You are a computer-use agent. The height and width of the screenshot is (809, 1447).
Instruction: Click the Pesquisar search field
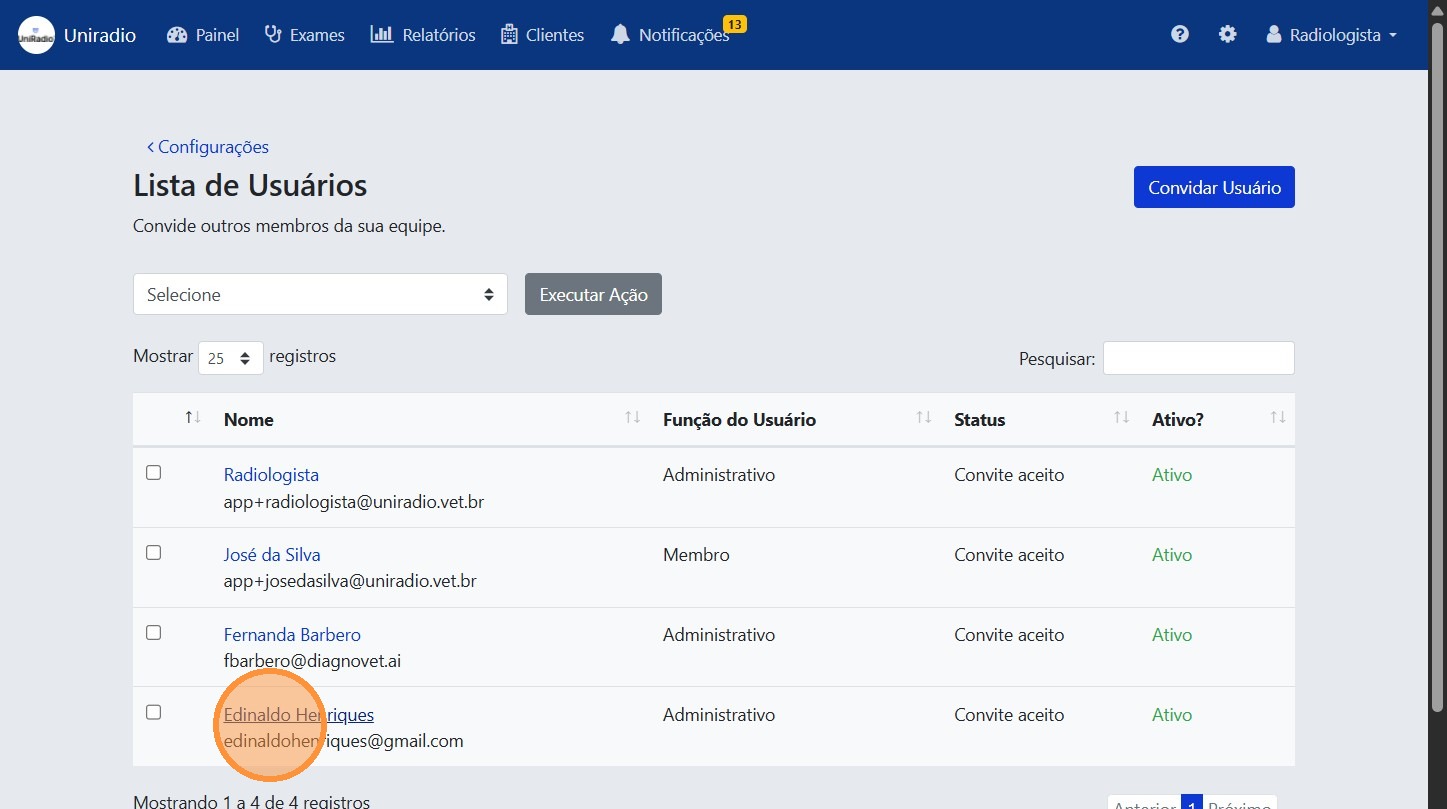tap(1198, 358)
